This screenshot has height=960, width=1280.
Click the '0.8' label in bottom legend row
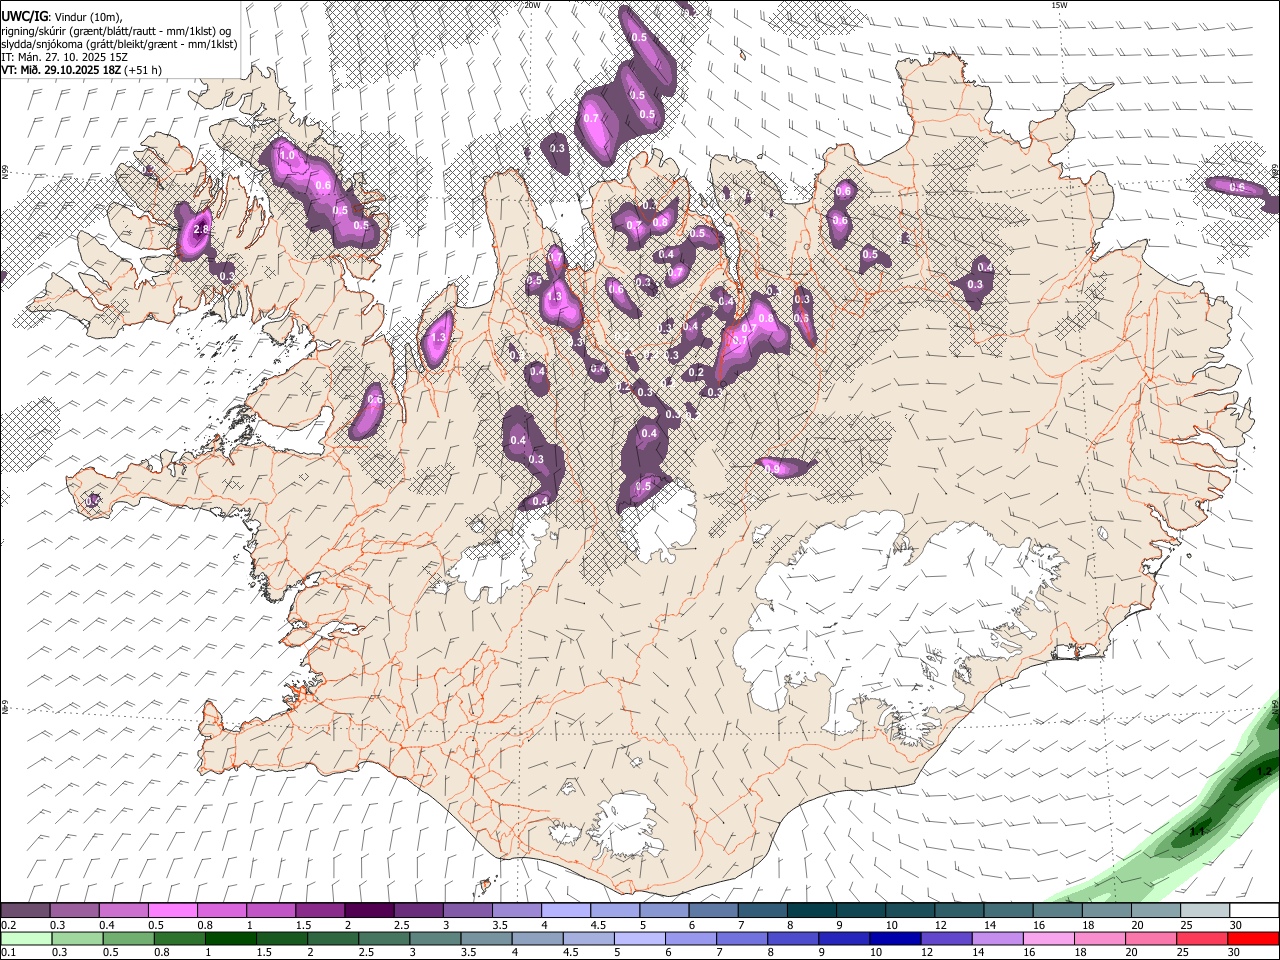(x=162, y=952)
